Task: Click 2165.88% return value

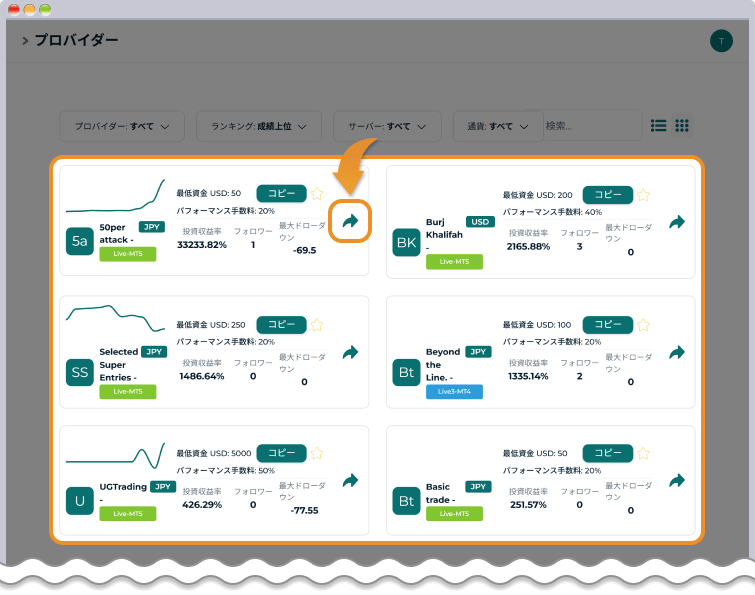Action: tap(528, 246)
